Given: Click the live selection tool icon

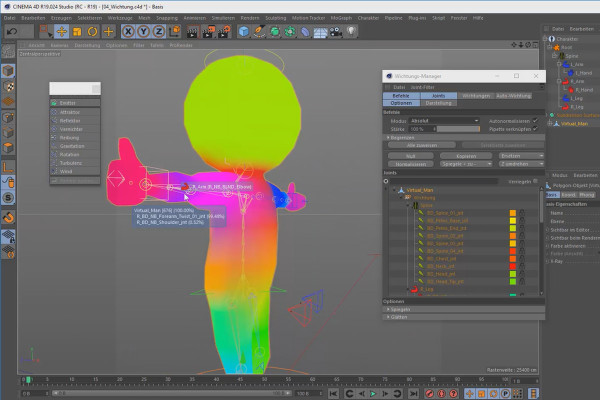Looking at the screenshot, I should pyautogui.click(x=46, y=31).
